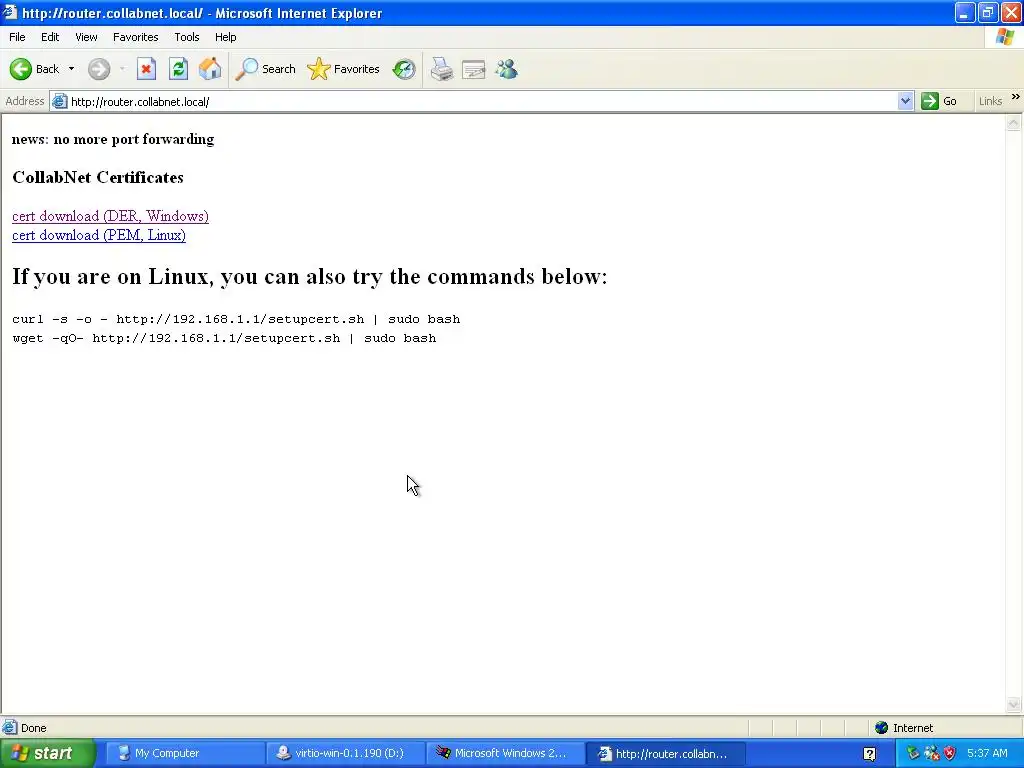Image resolution: width=1024 pixels, height=768 pixels.
Task: Click the Done status bar text
Action: [x=33, y=728]
